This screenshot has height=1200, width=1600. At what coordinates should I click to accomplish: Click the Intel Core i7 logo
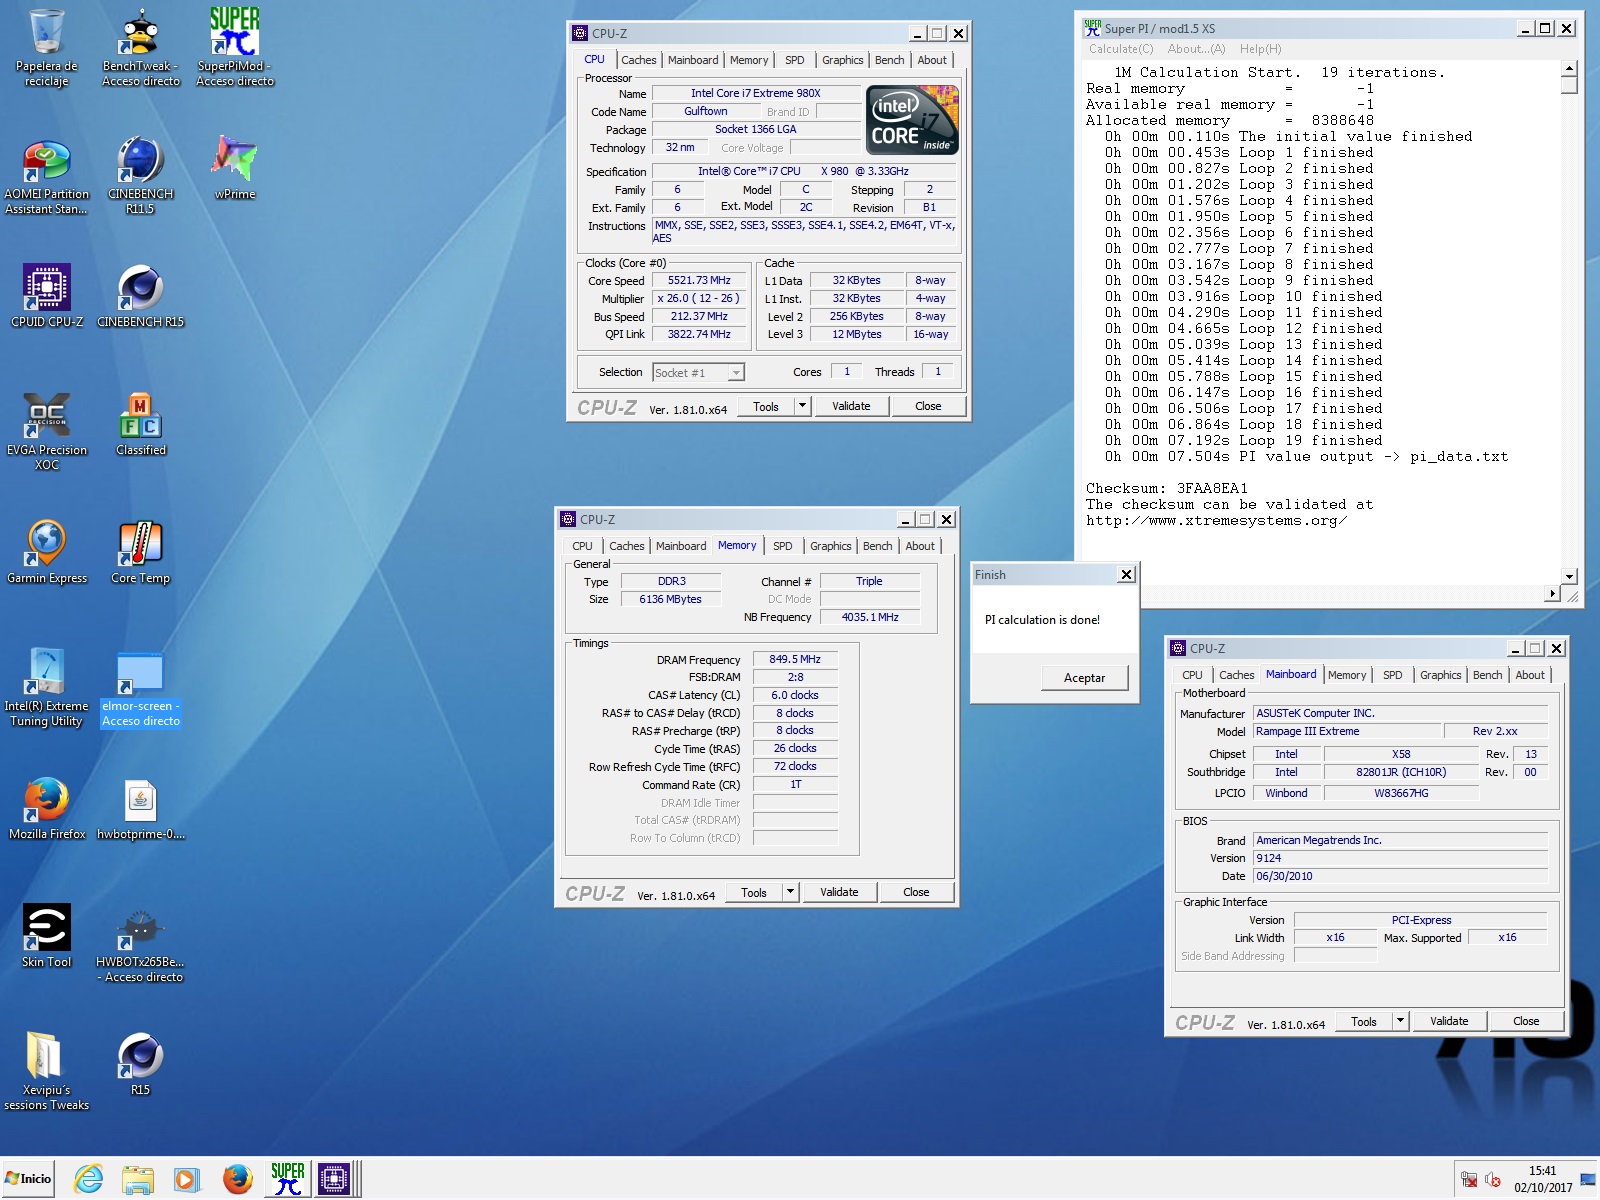(x=912, y=120)
